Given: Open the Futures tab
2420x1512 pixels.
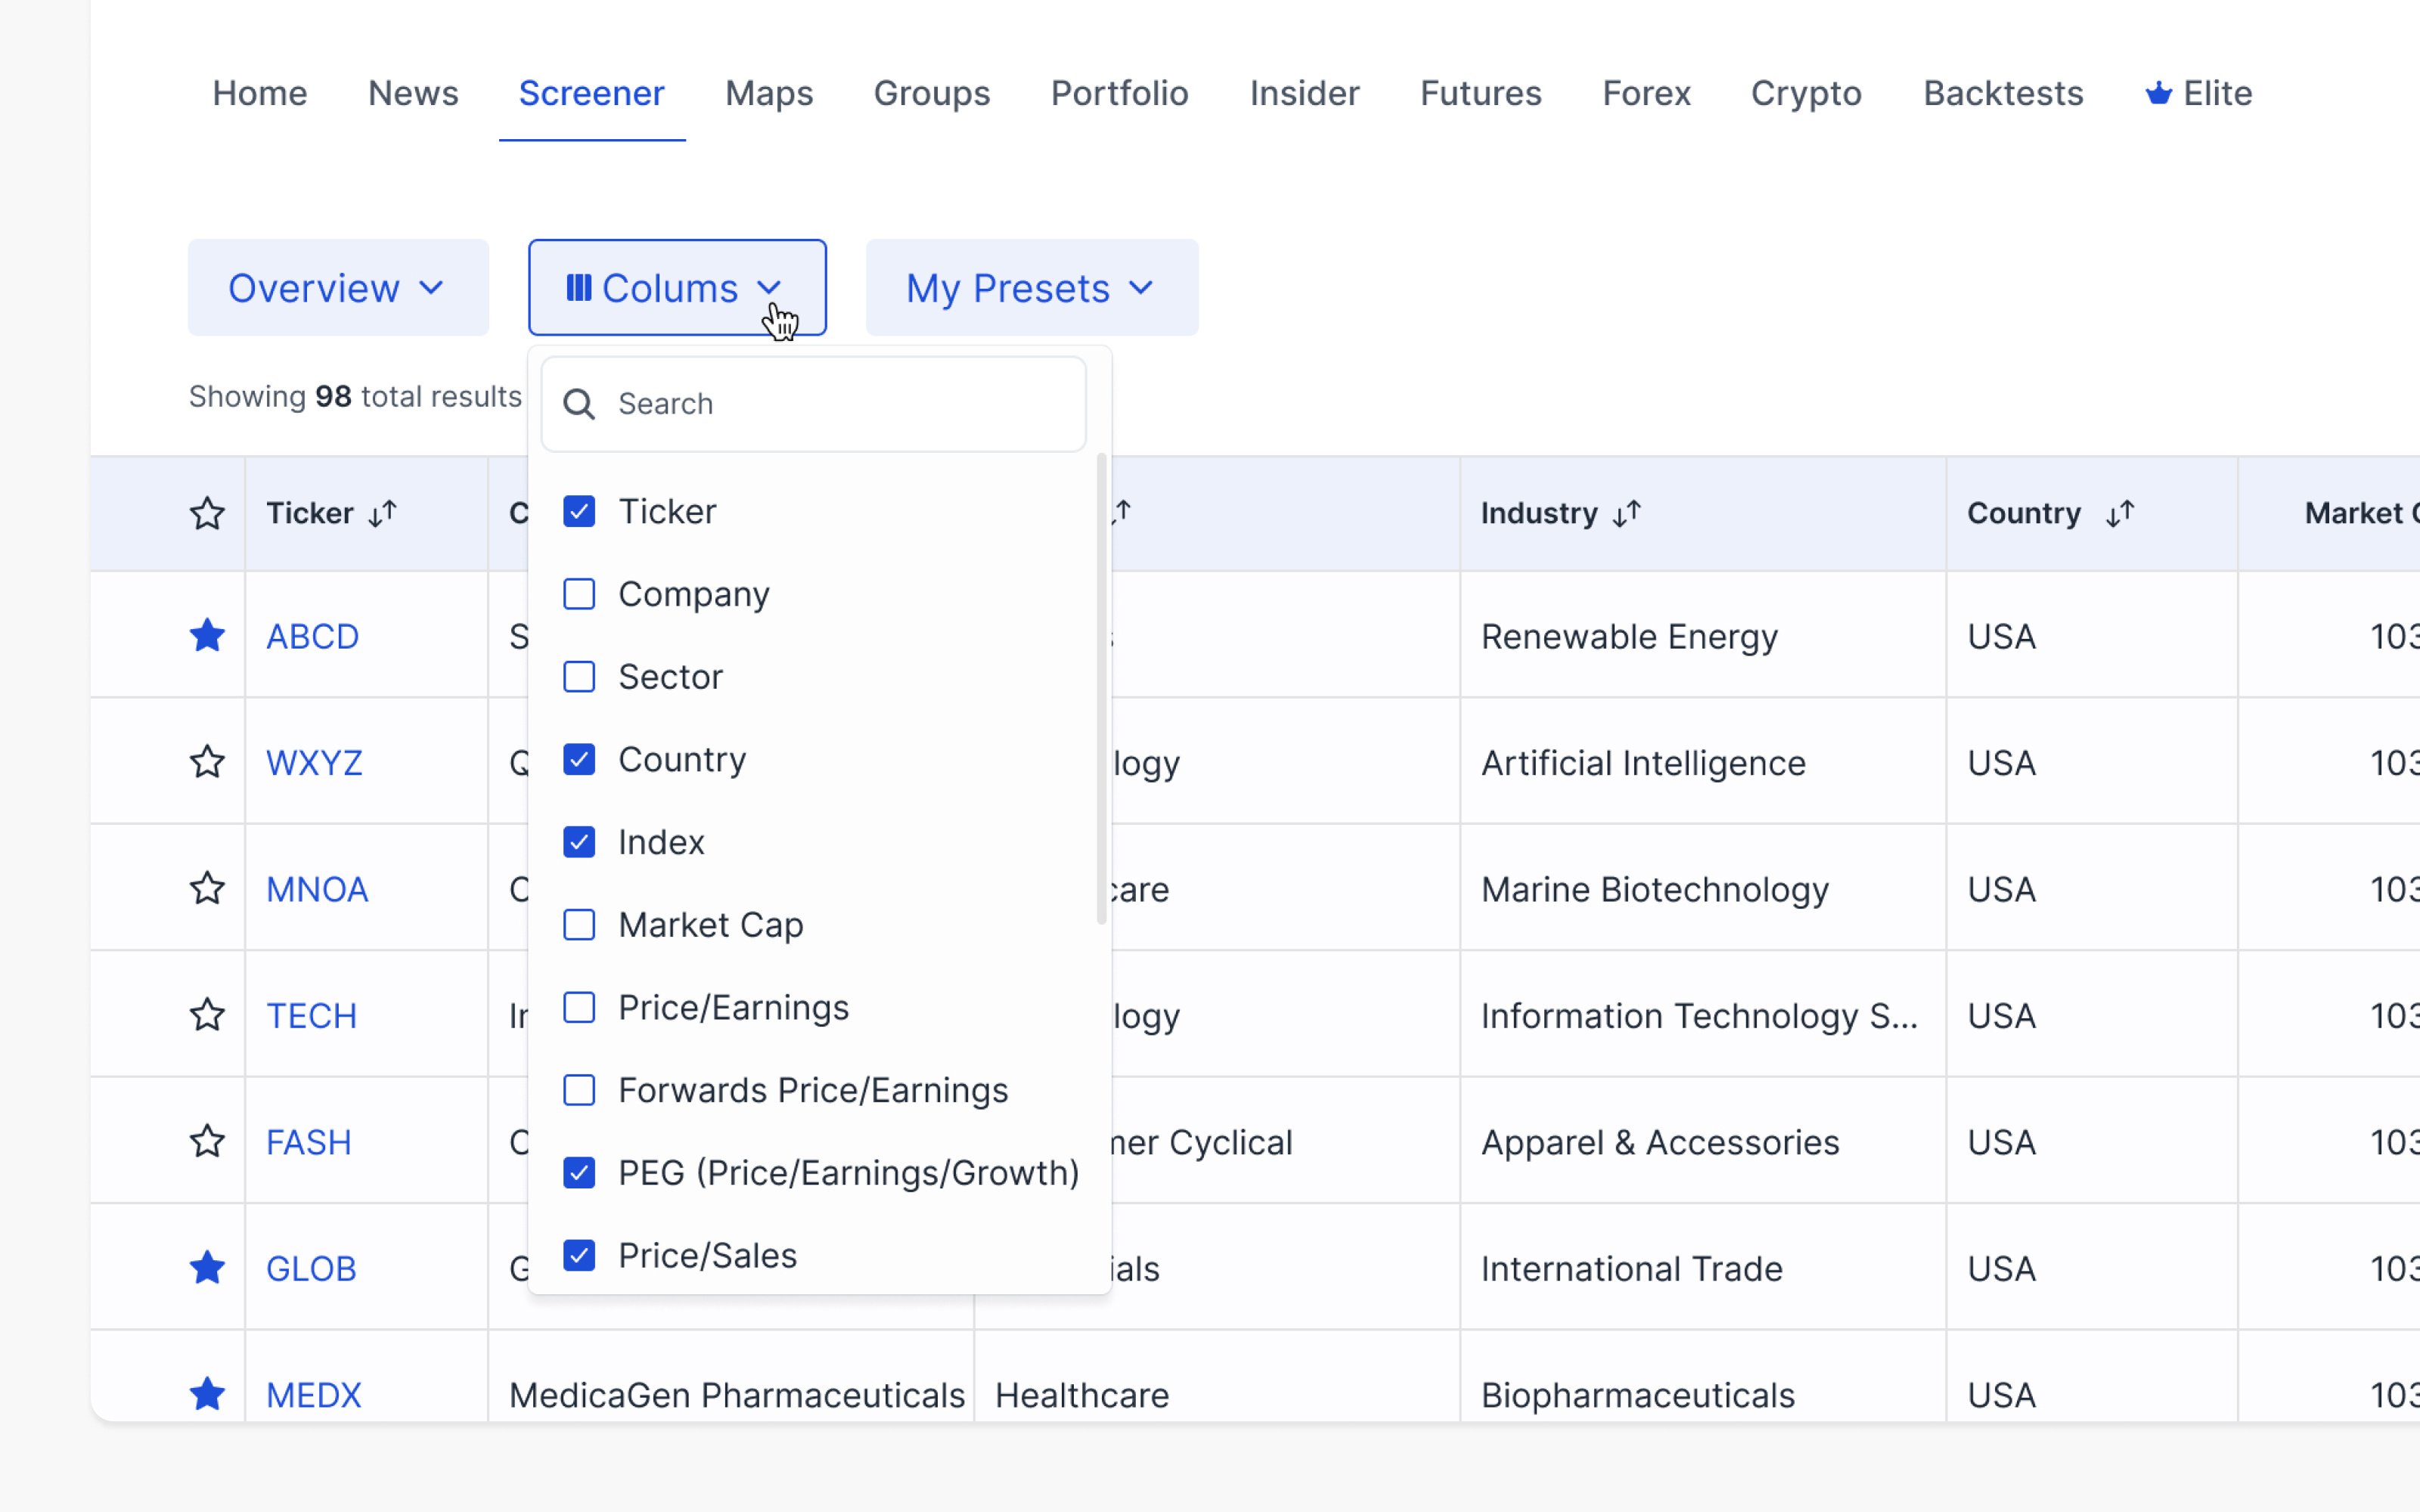Looking at the screenshot, I should 1481,93.
